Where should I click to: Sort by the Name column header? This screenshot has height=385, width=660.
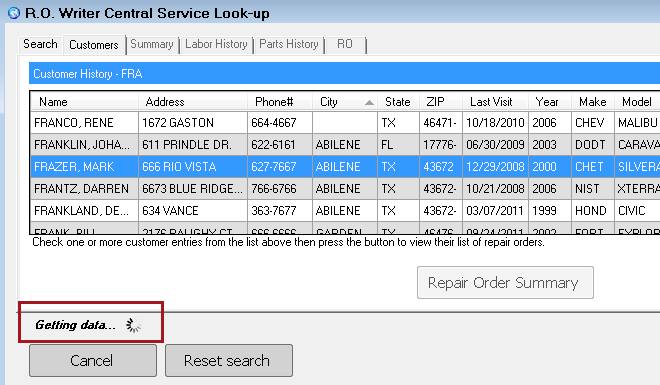click(84, 102)
